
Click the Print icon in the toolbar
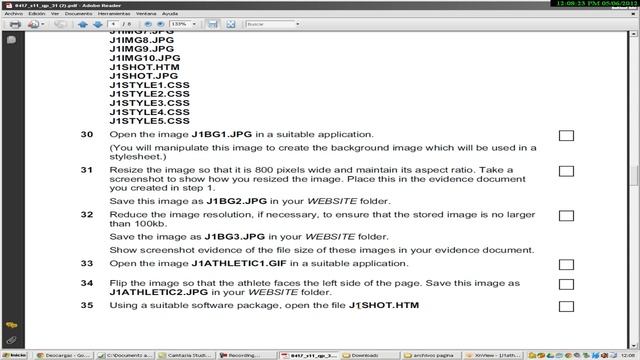click(x=15, y=24)
